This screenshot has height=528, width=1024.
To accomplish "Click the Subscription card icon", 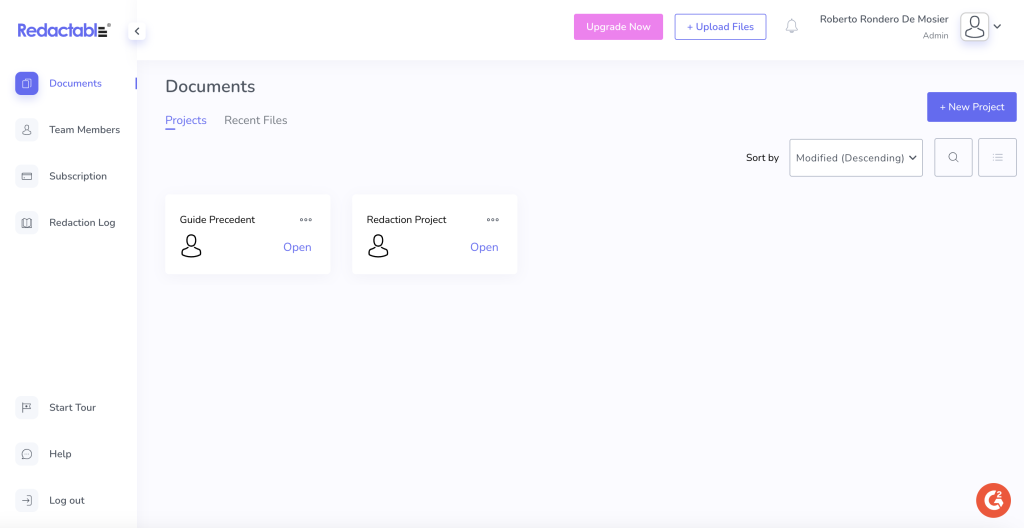I will [x=27, y=176].
